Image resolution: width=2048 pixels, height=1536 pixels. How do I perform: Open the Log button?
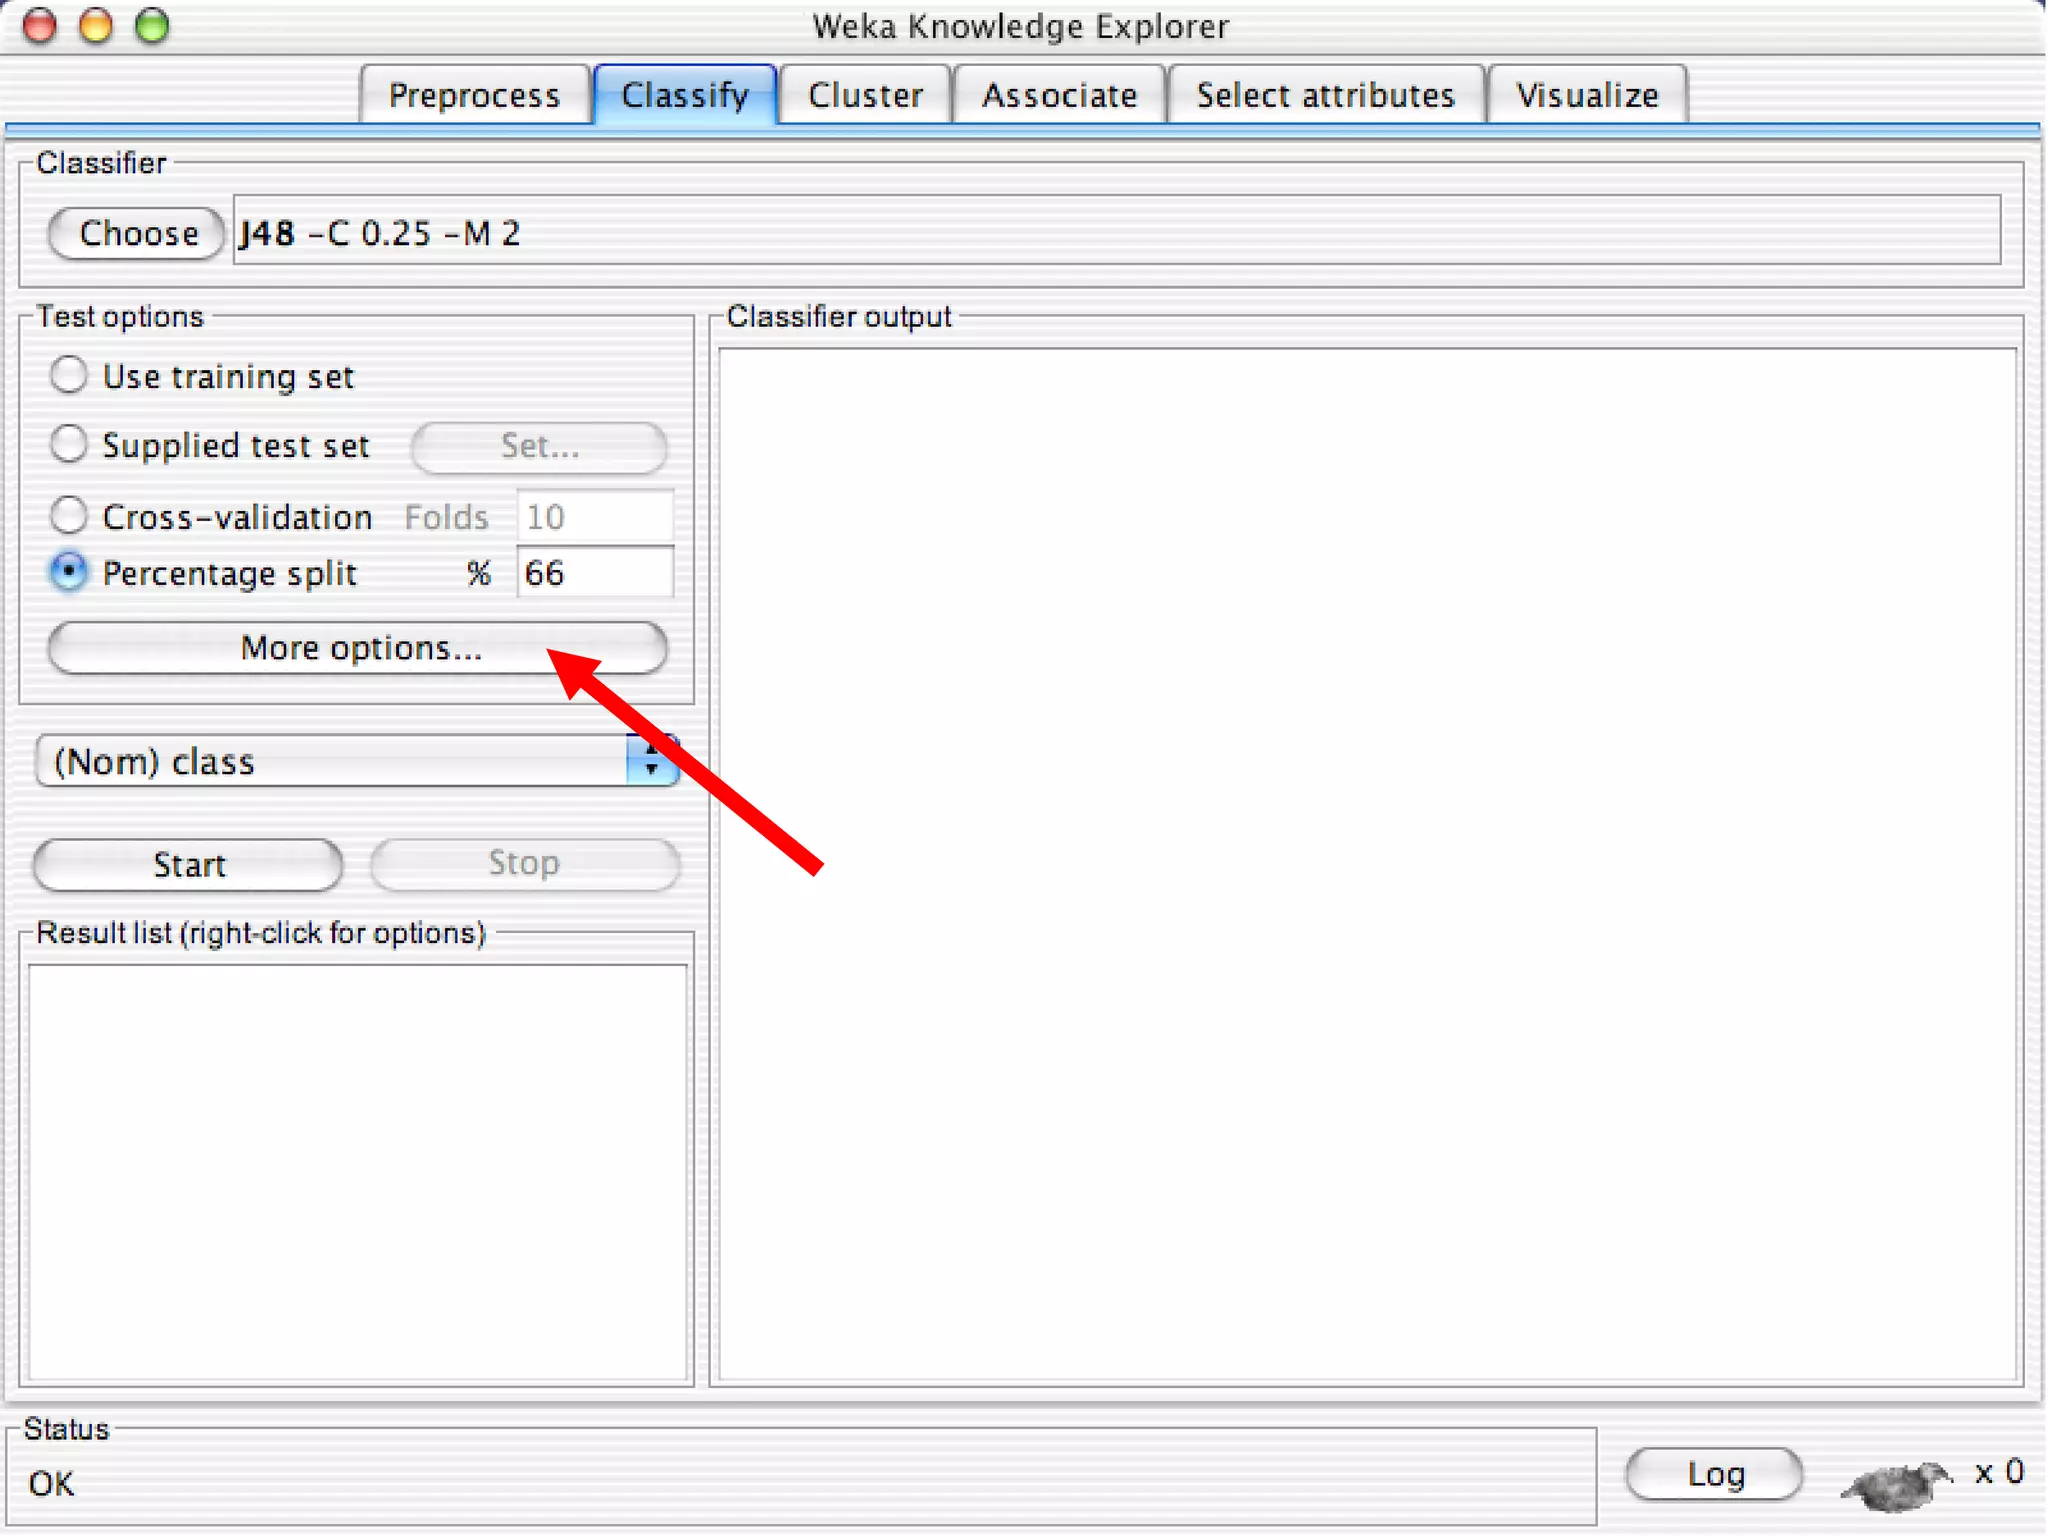click(1714, 1474)
